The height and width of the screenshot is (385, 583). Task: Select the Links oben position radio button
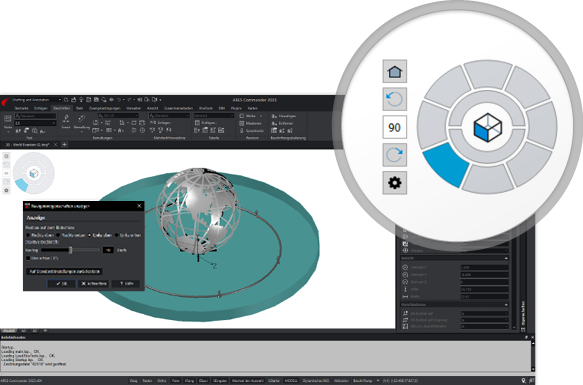89,235
